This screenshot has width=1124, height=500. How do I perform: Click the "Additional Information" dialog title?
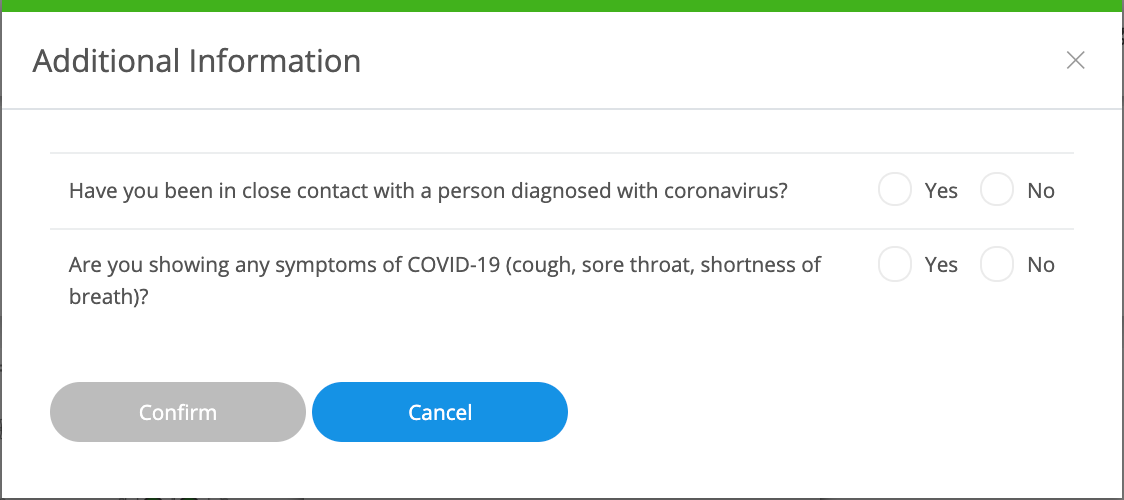click(x=197, y=61)
